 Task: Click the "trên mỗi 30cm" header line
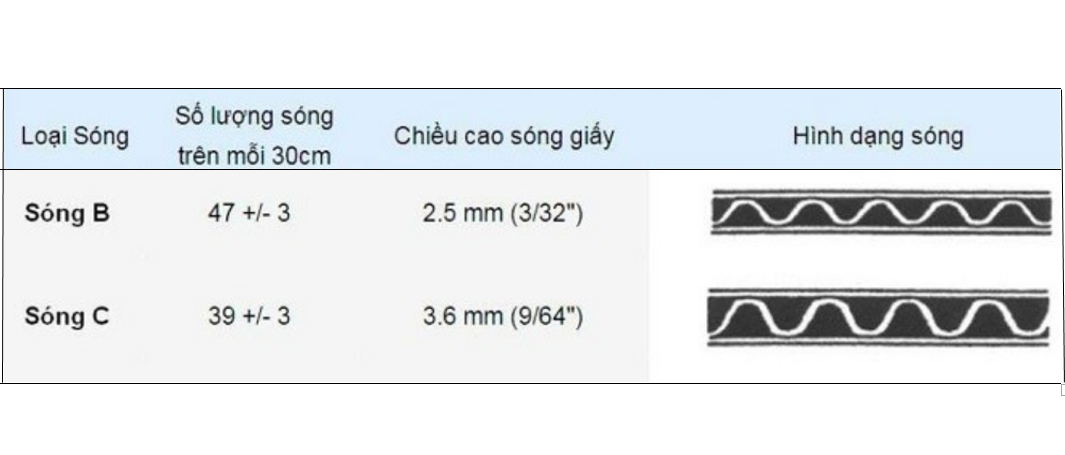(253, 158)
